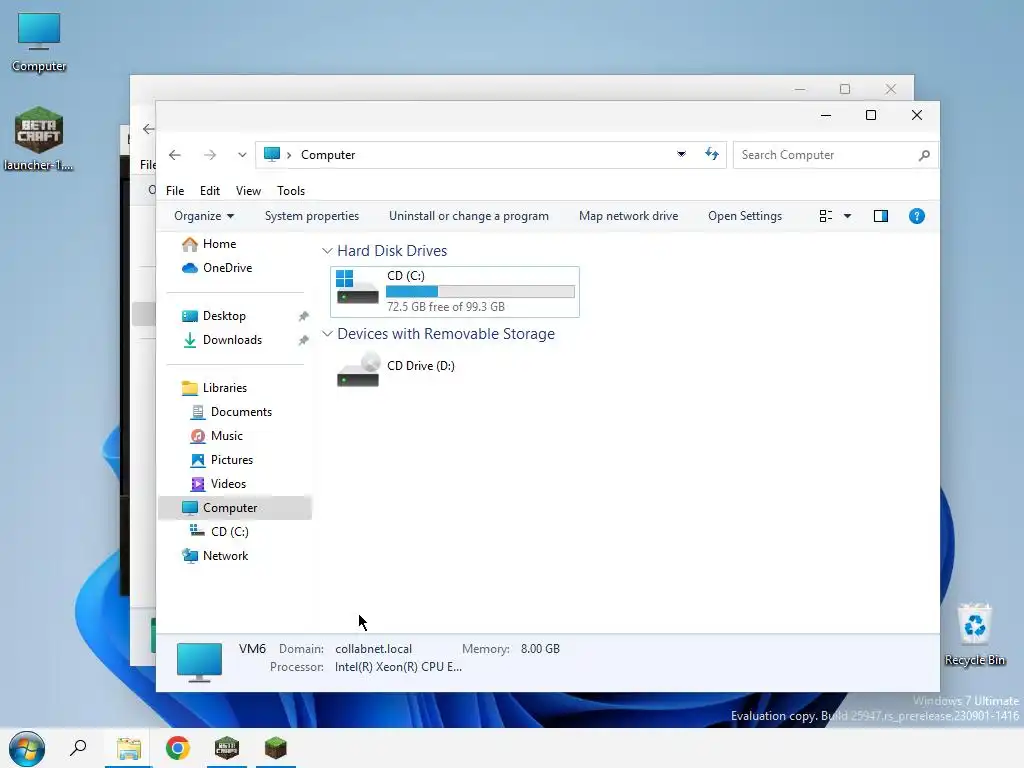Click the blue Help question mark icon
Screen dimensions: 1024x768
tap(916, 216)
